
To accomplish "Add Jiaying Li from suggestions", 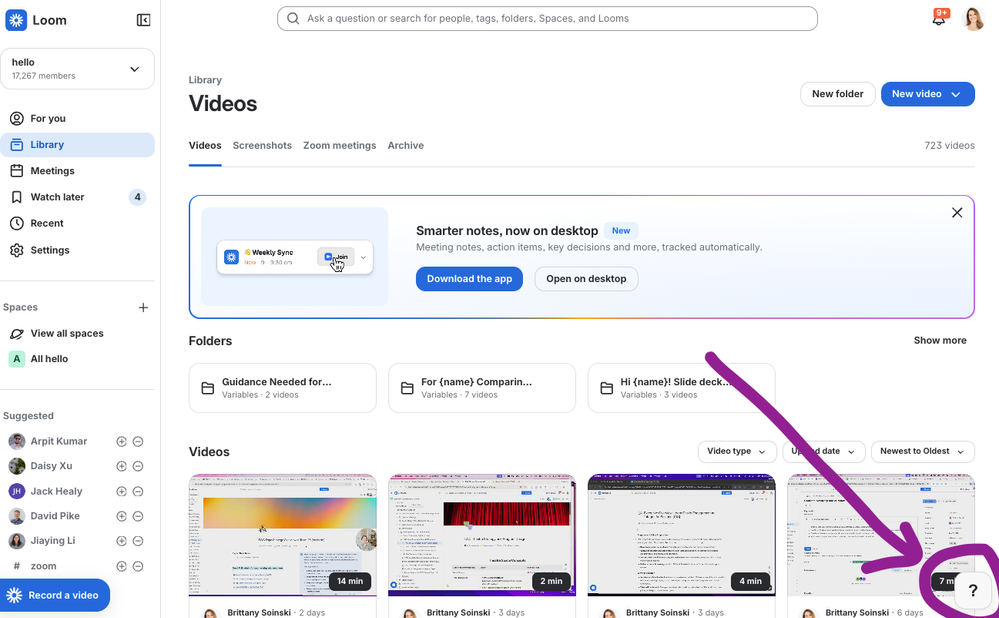I will click(121, 541).
